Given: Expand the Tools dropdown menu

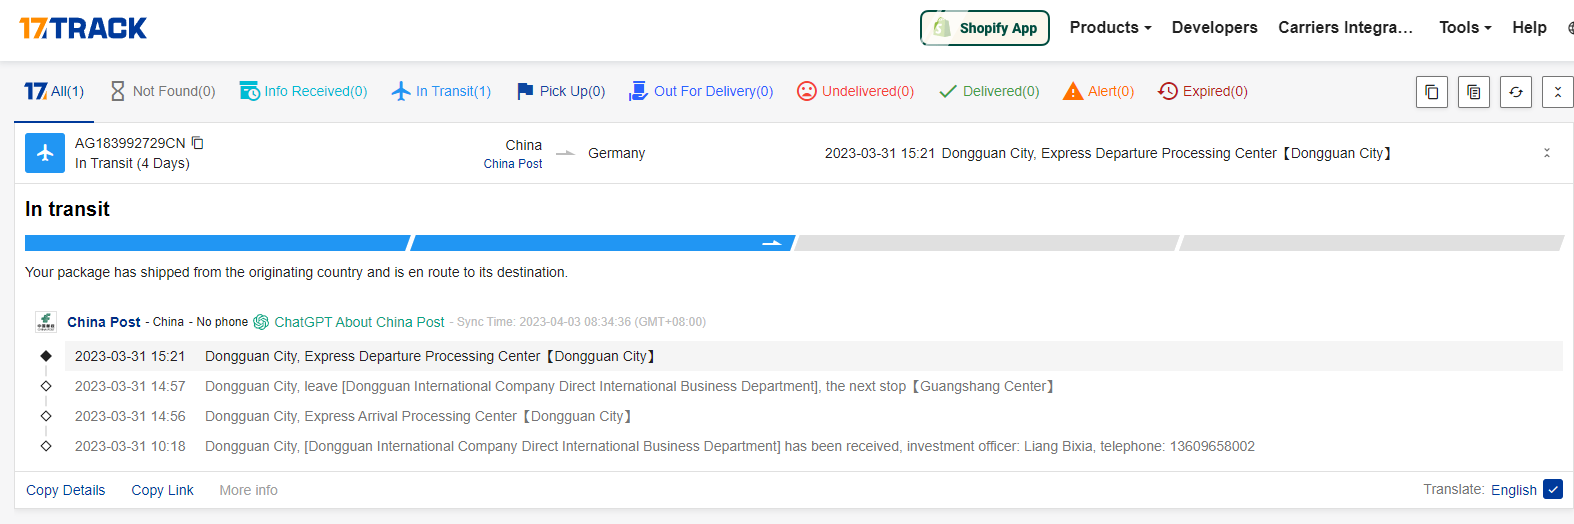Looking at the screenshot, I should coord(1464,28).
